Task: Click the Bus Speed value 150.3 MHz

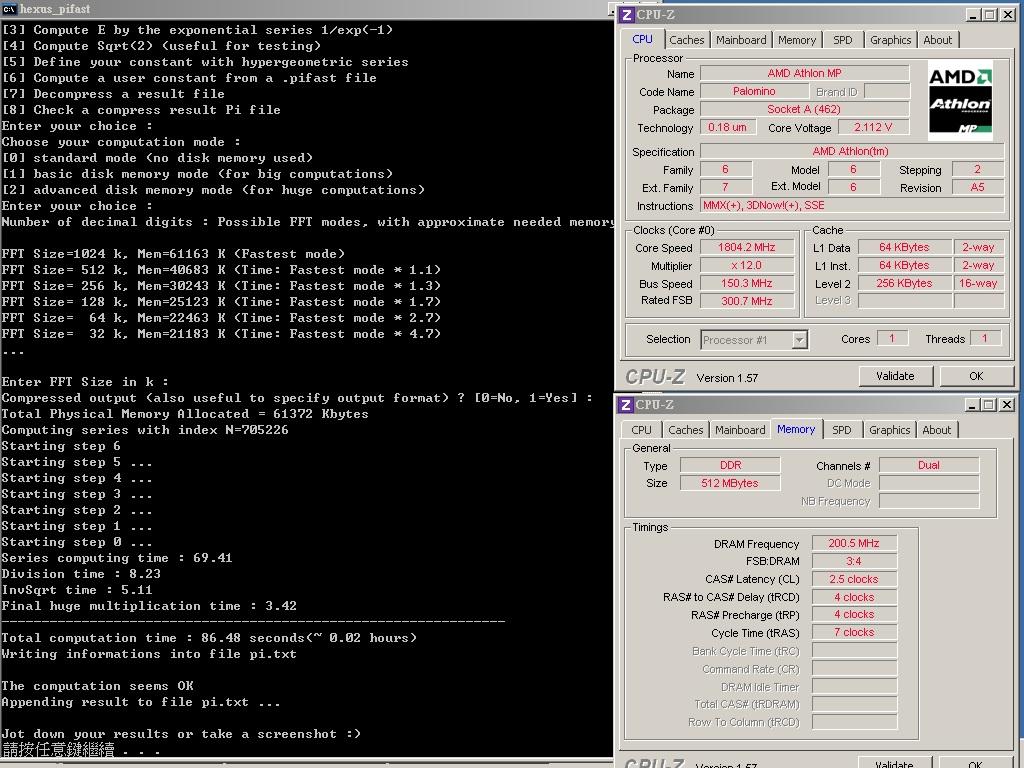Action: tap(746, 283)
